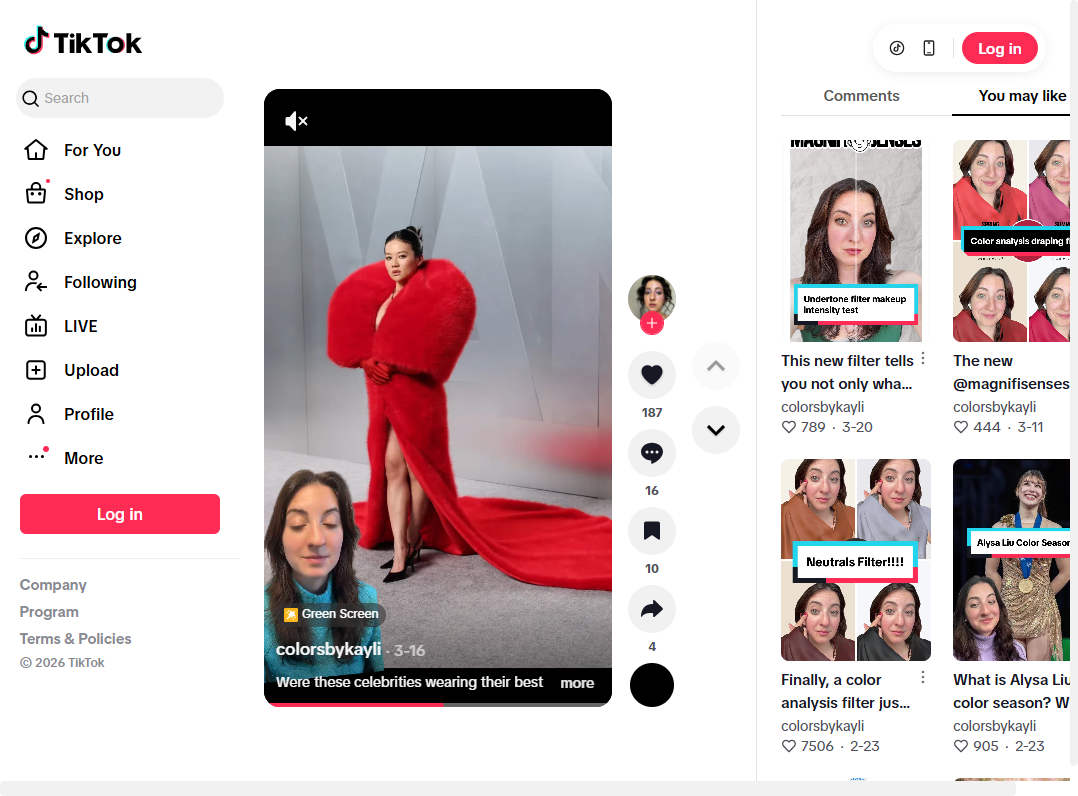
Task: Switch to the Comments tab
Action: pyautogui.click(x=861, y=96)
